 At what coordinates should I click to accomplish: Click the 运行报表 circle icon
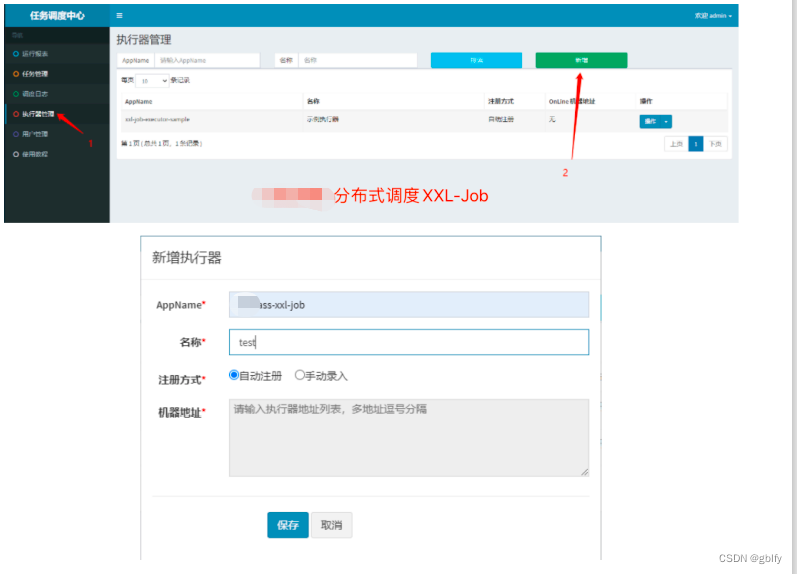pyautogui.click(x=16, y=54)
